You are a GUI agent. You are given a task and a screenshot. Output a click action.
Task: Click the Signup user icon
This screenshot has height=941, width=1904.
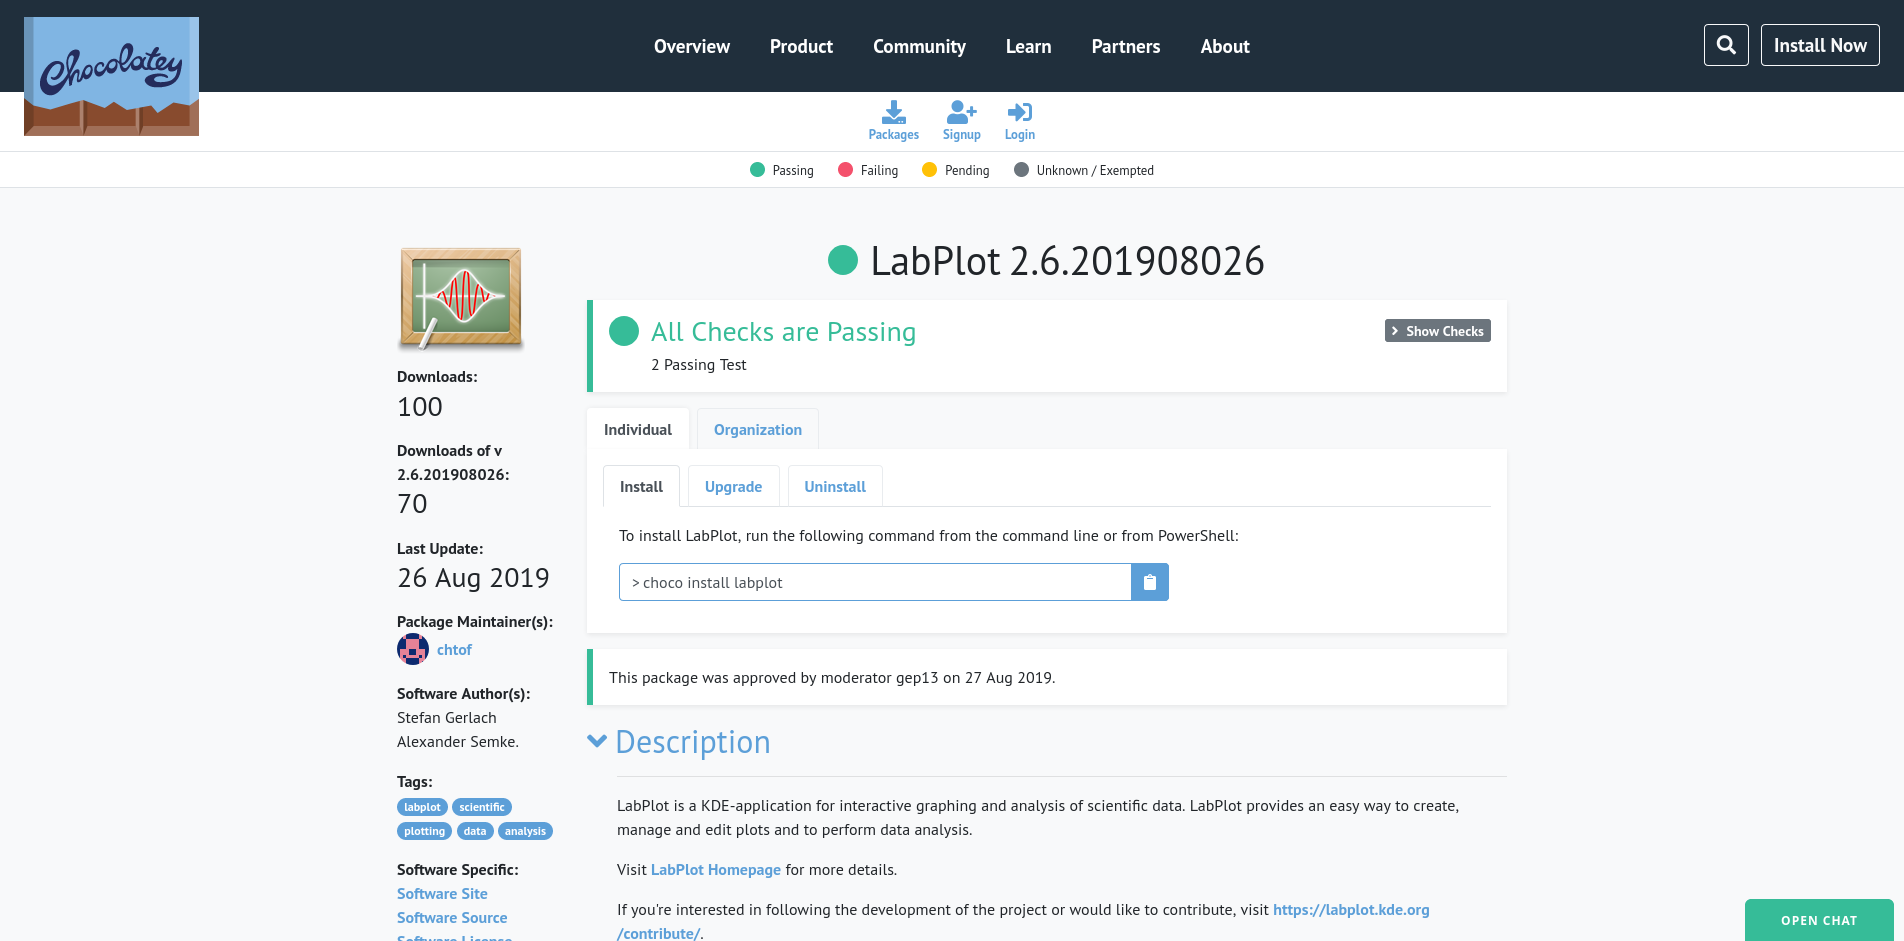(961, 112)
